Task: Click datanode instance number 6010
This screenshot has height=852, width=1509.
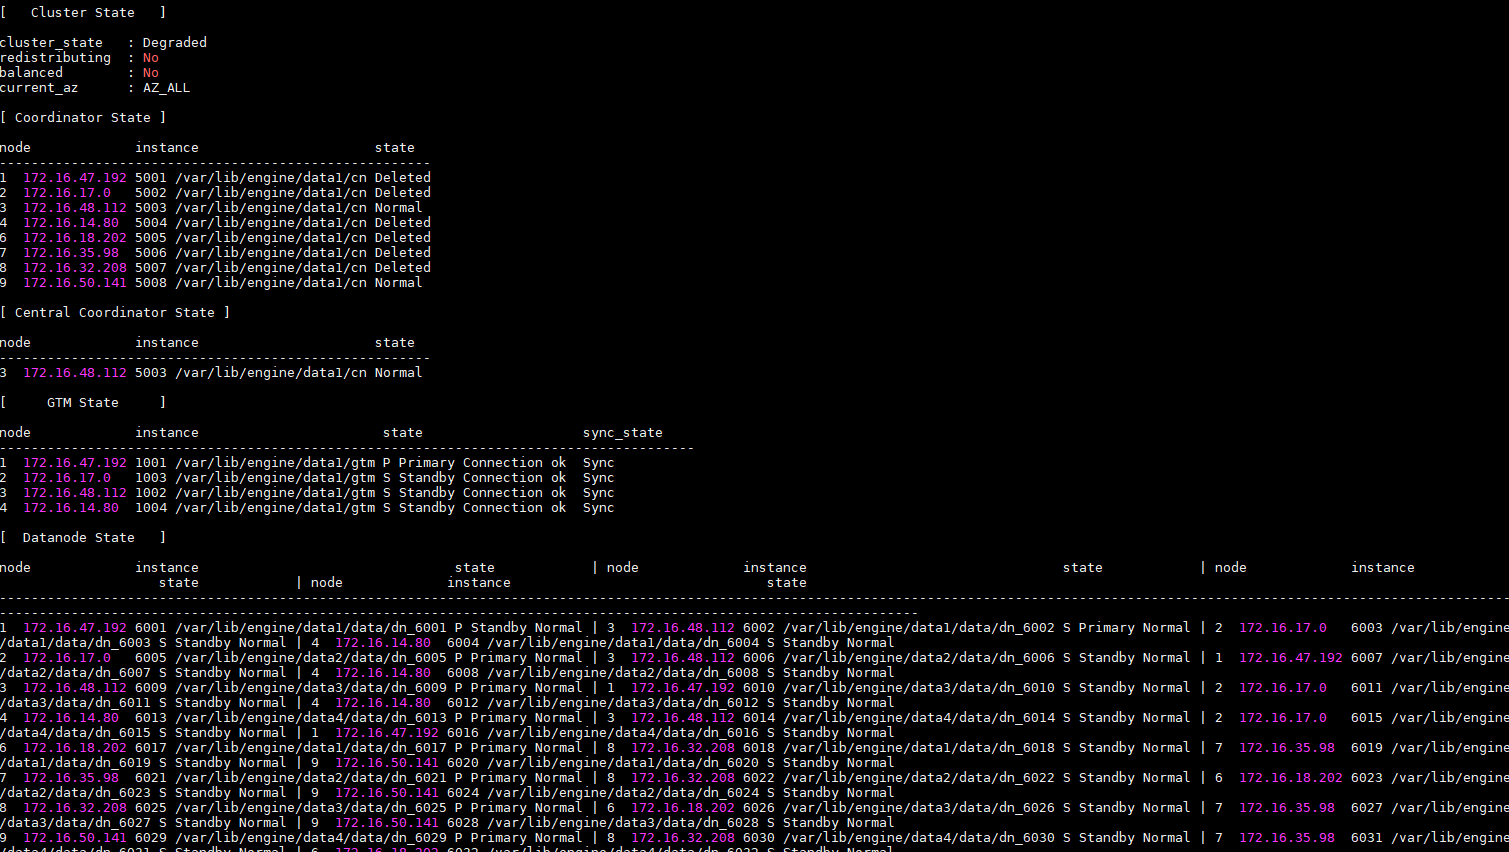Action: pyautogui.click(x=759, y=688)
